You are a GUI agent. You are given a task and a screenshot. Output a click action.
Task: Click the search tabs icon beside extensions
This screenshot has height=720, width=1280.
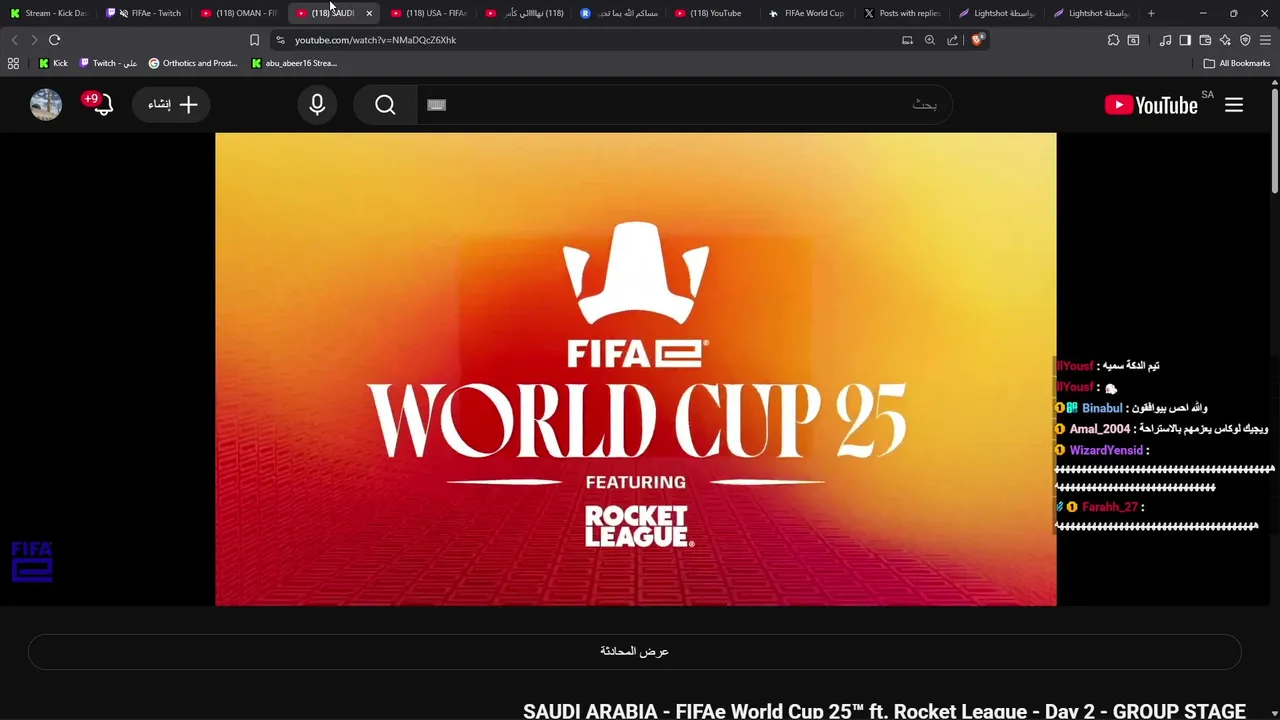tap(1133, 40)
